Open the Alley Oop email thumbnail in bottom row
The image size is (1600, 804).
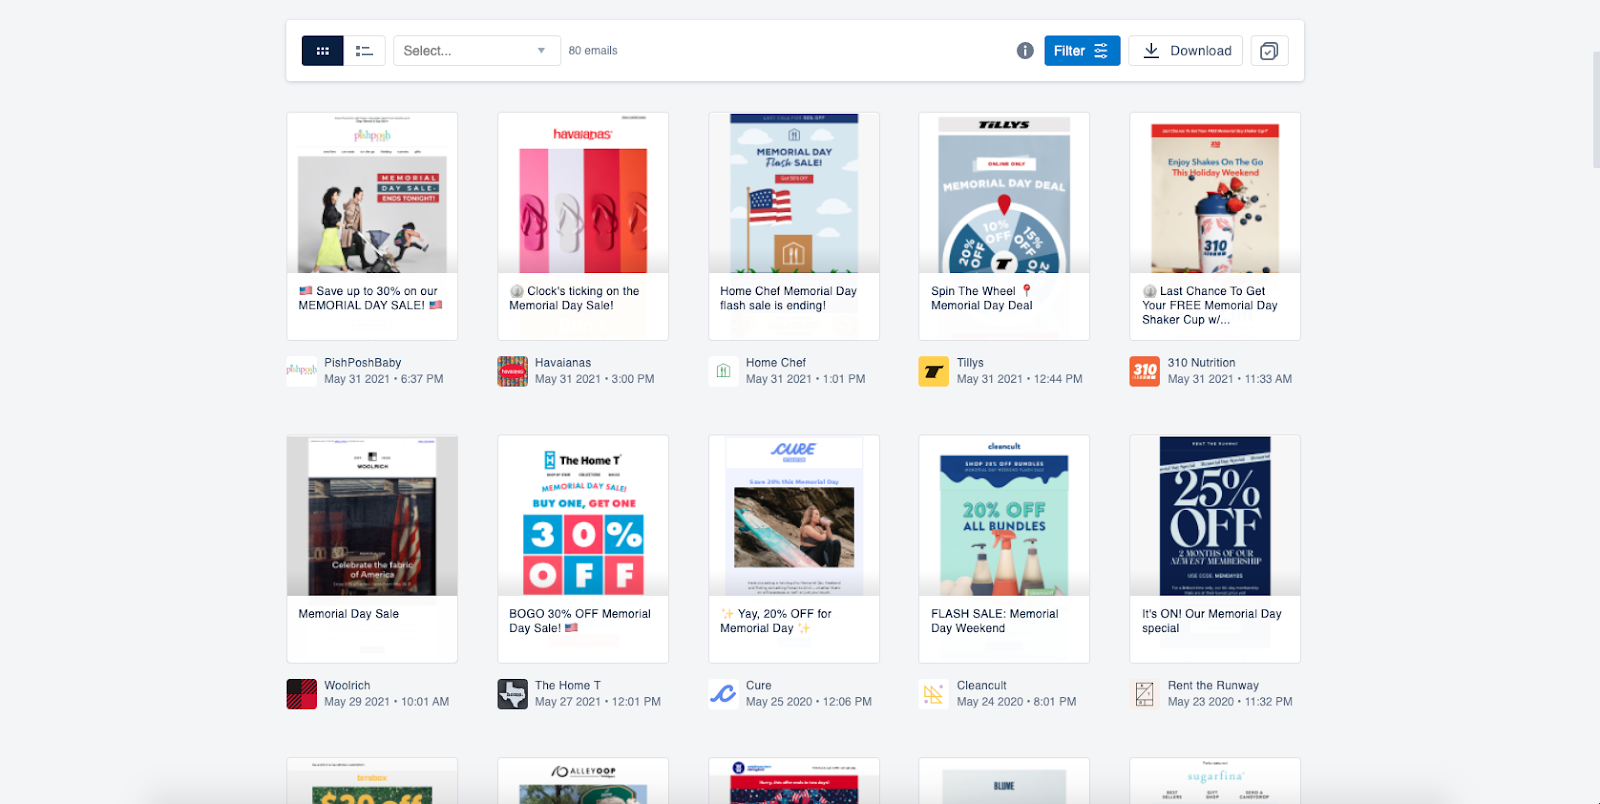[x=583, y=781]
